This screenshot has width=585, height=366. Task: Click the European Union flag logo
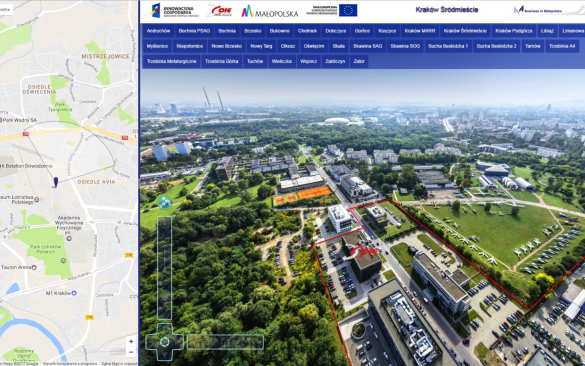348,10
